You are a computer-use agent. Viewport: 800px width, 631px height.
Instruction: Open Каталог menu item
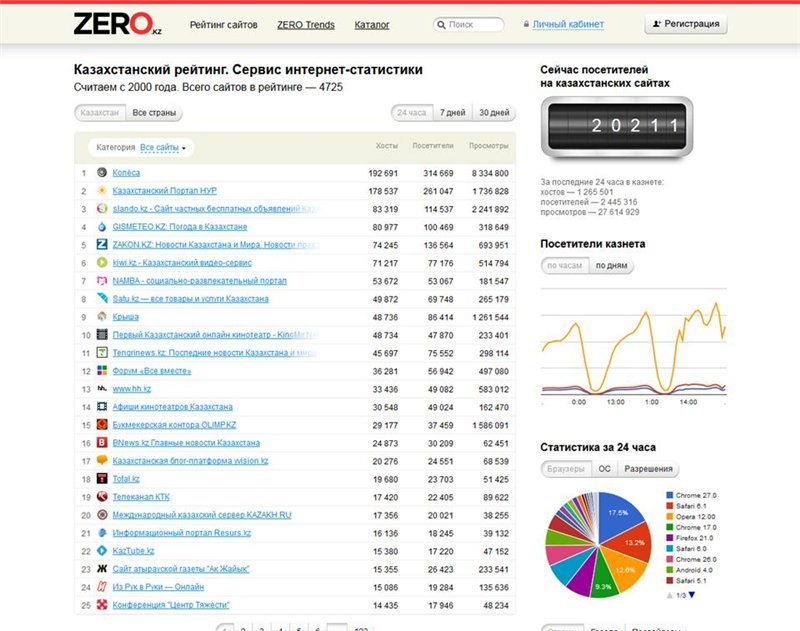pos(372,24)
